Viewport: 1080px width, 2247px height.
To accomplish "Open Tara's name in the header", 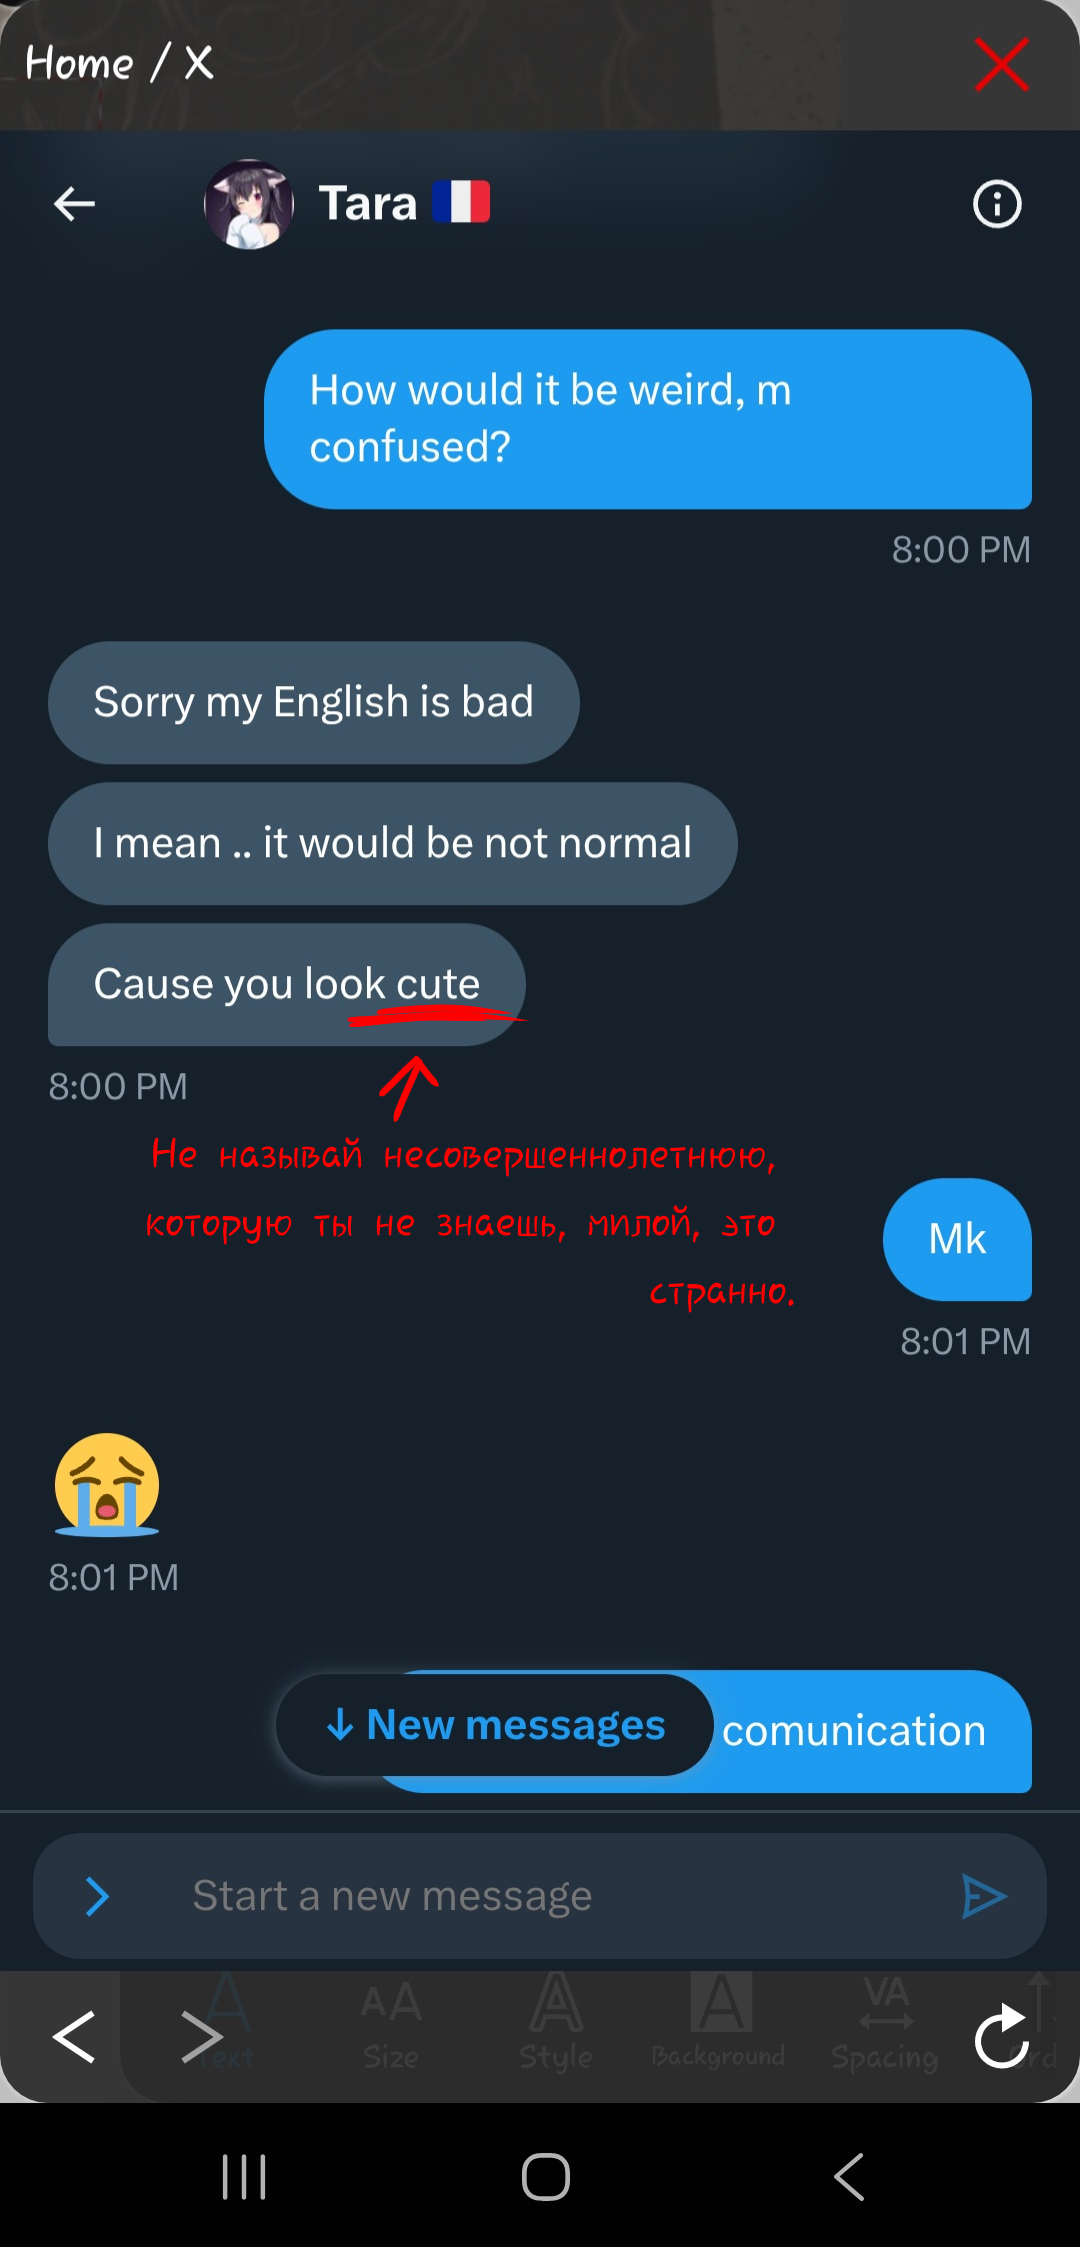I will [368, 204].
